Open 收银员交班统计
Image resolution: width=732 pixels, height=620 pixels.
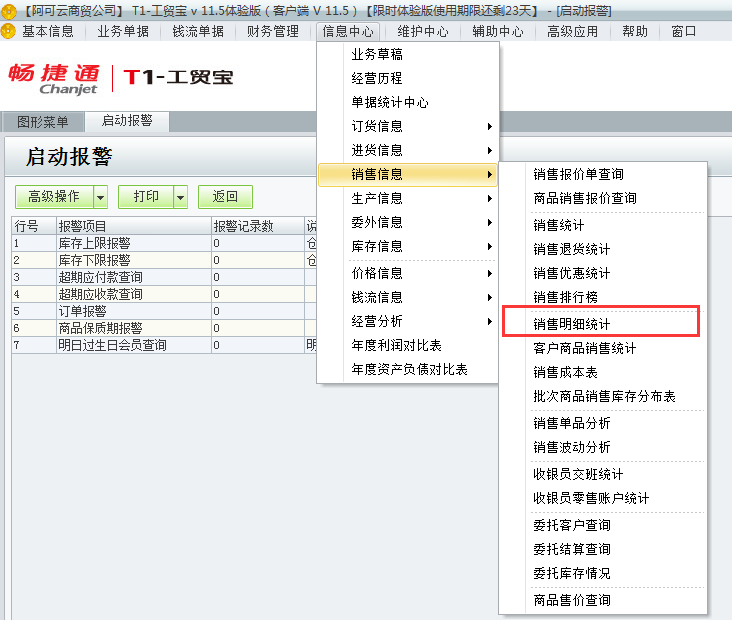[x=603, y=474]
